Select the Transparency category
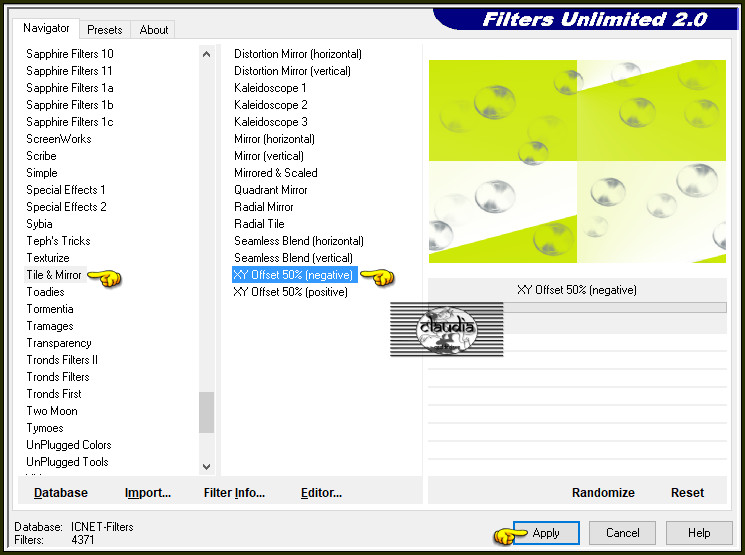The height and width of the screenshot is (555, 745). coord(59,343)
